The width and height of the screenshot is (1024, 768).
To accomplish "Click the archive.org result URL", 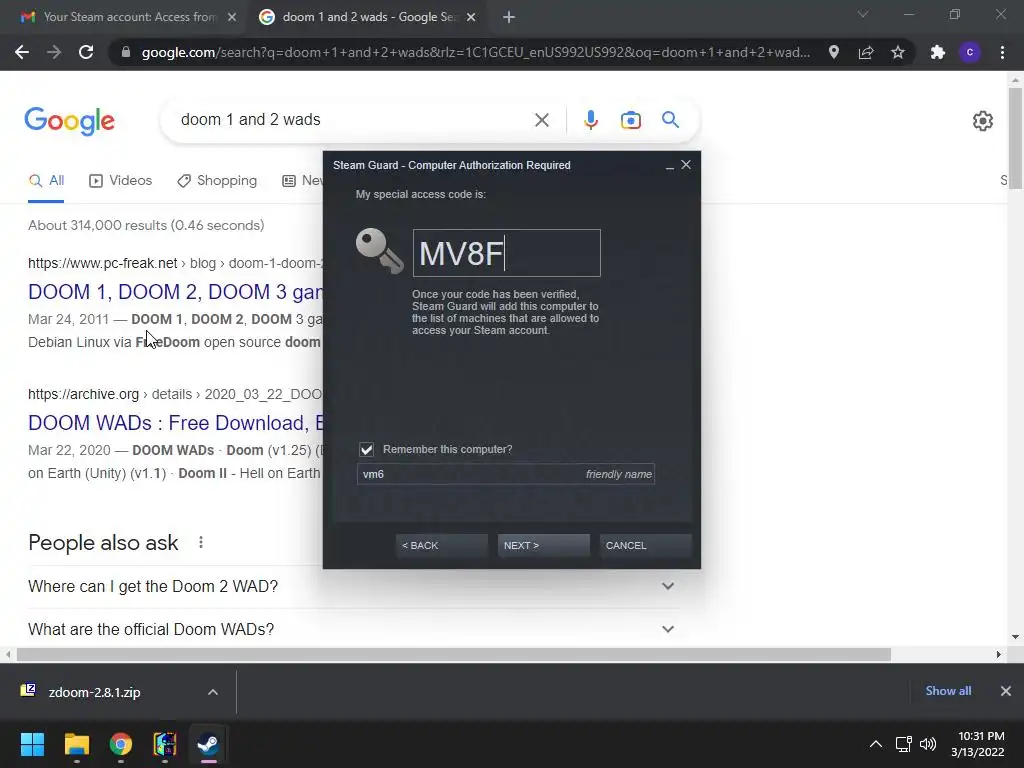I will [x=175, y=394].
